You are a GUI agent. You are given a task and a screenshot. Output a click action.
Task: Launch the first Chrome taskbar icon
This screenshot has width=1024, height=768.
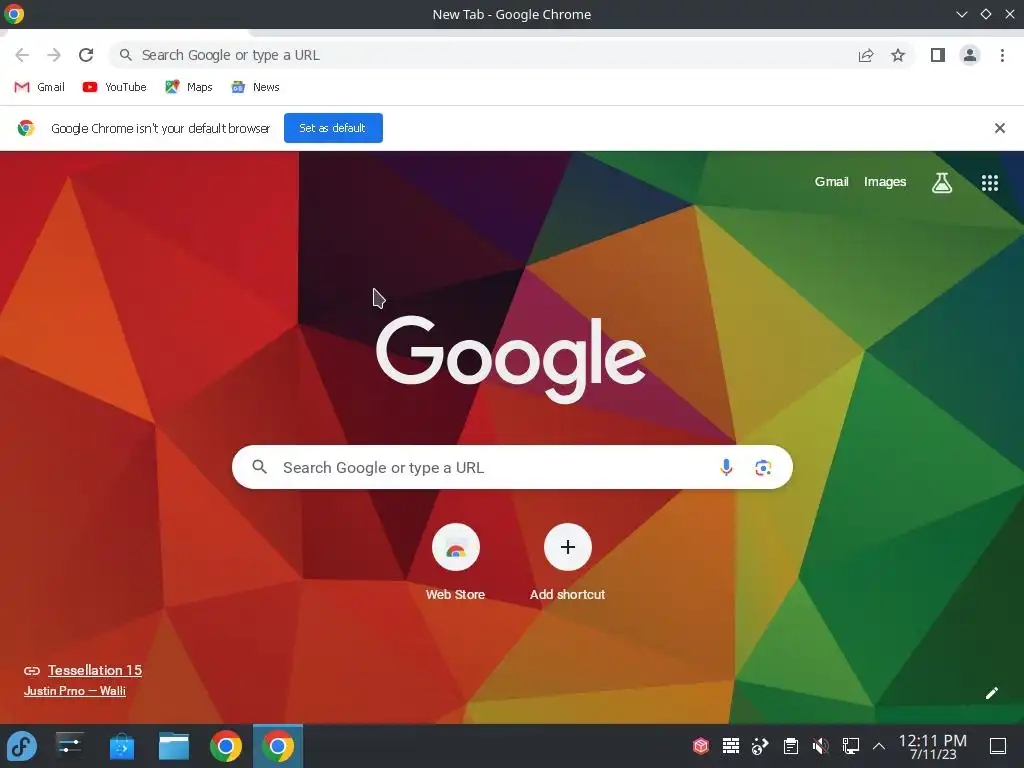(x=226, y=746)
